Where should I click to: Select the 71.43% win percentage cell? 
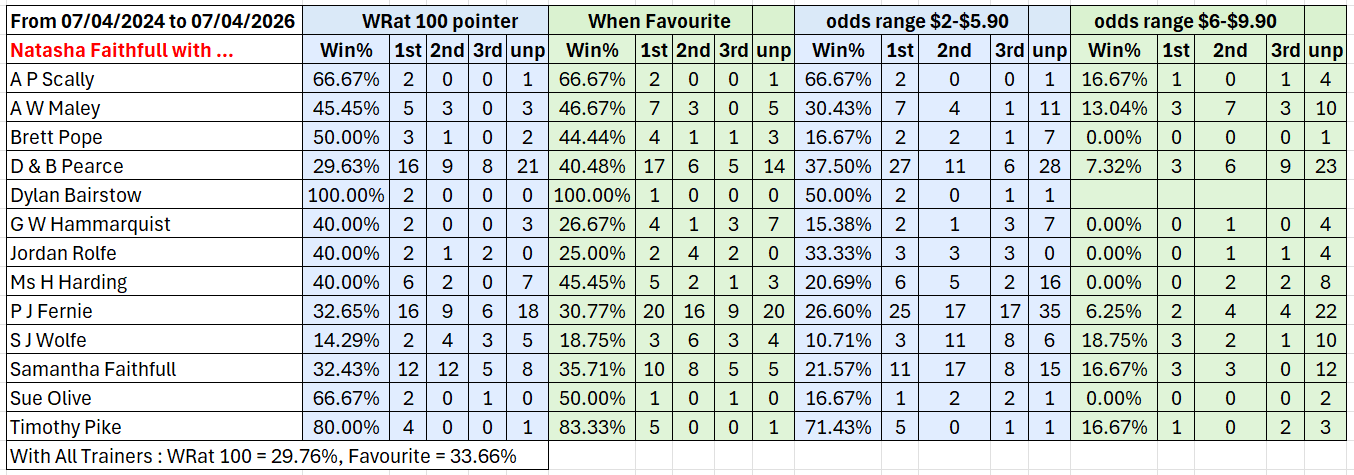(x=839, y=427)
